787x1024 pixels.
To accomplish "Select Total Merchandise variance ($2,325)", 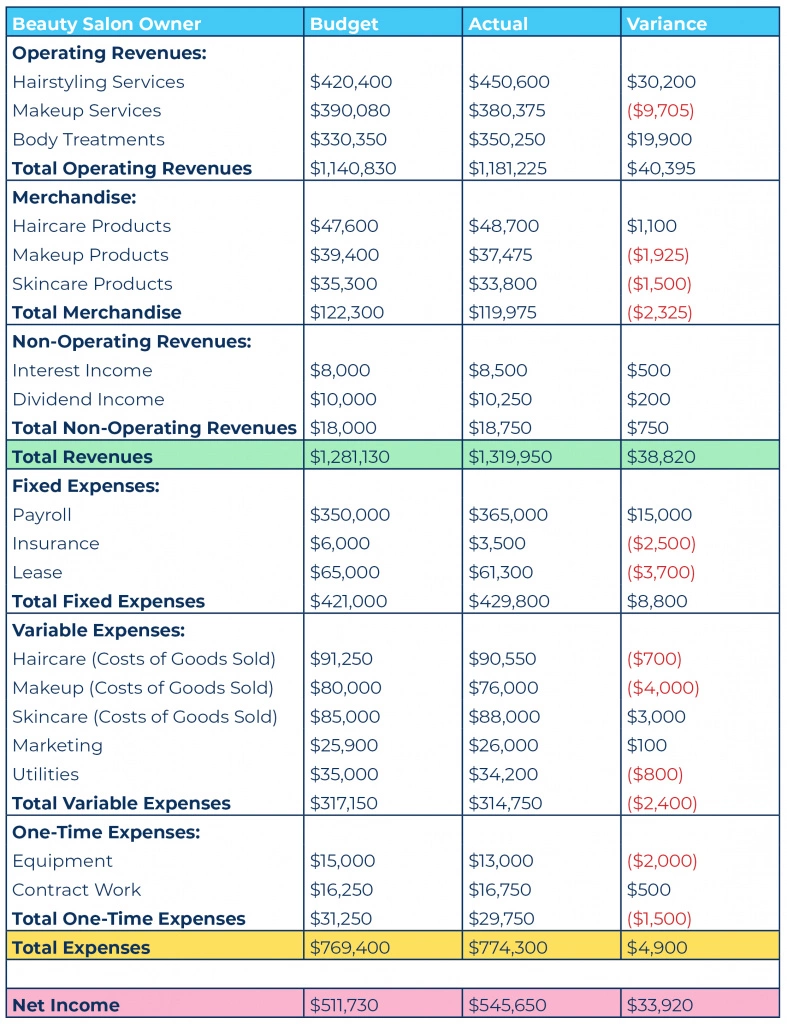I will (x=659, y=312).
